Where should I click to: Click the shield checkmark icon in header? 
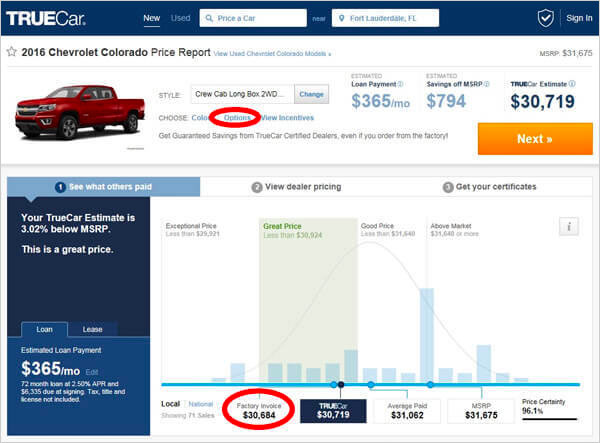pyautogui.click(x=545, y=18)
